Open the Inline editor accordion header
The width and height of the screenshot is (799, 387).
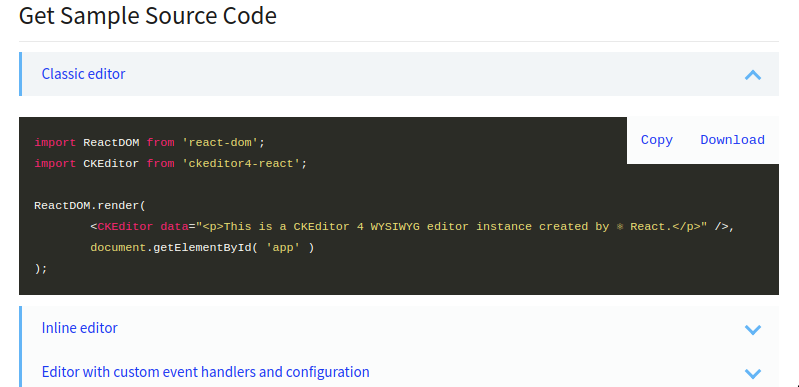pyautogui.click(x=399, y=328)
